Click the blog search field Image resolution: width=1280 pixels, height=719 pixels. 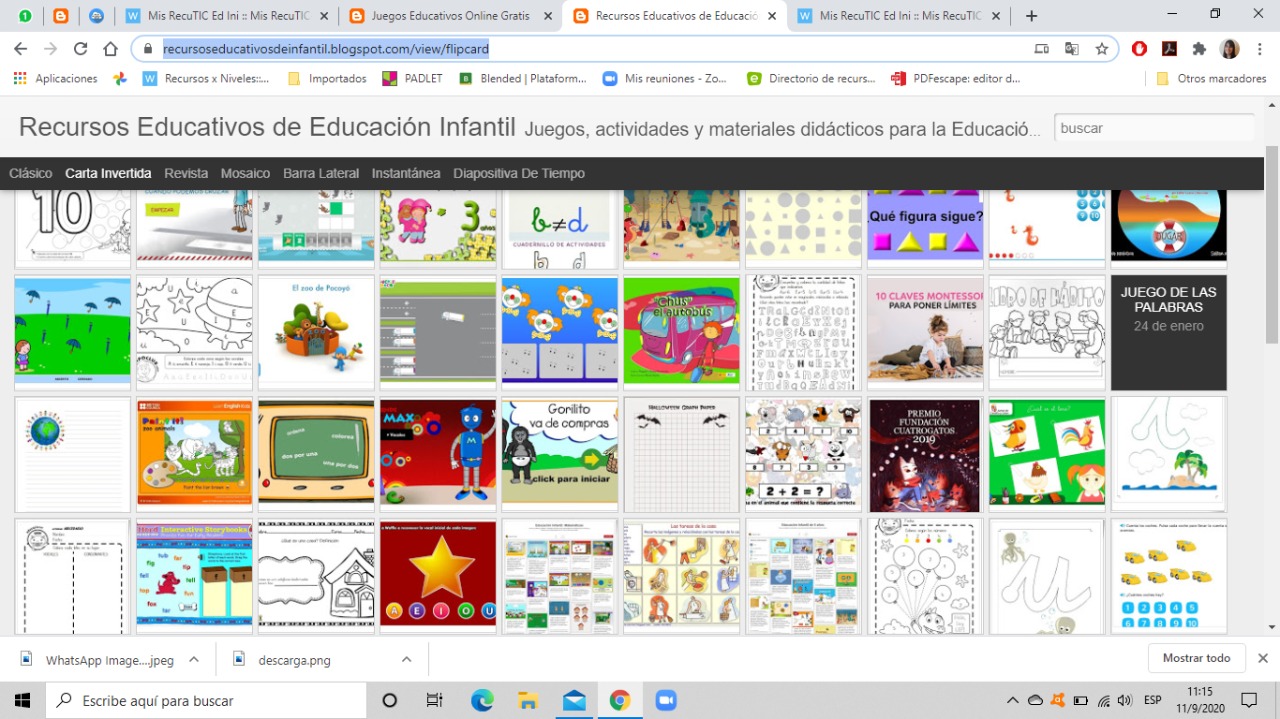(x=1153, y=128)
